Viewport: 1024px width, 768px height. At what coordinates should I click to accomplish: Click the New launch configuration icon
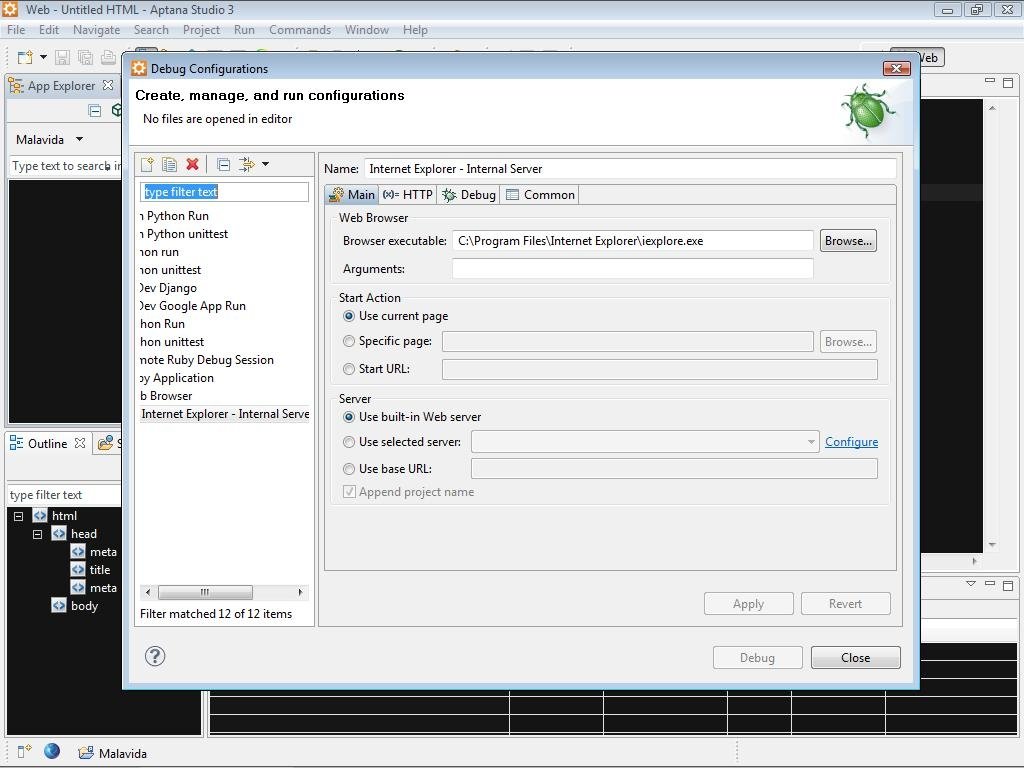148,165
